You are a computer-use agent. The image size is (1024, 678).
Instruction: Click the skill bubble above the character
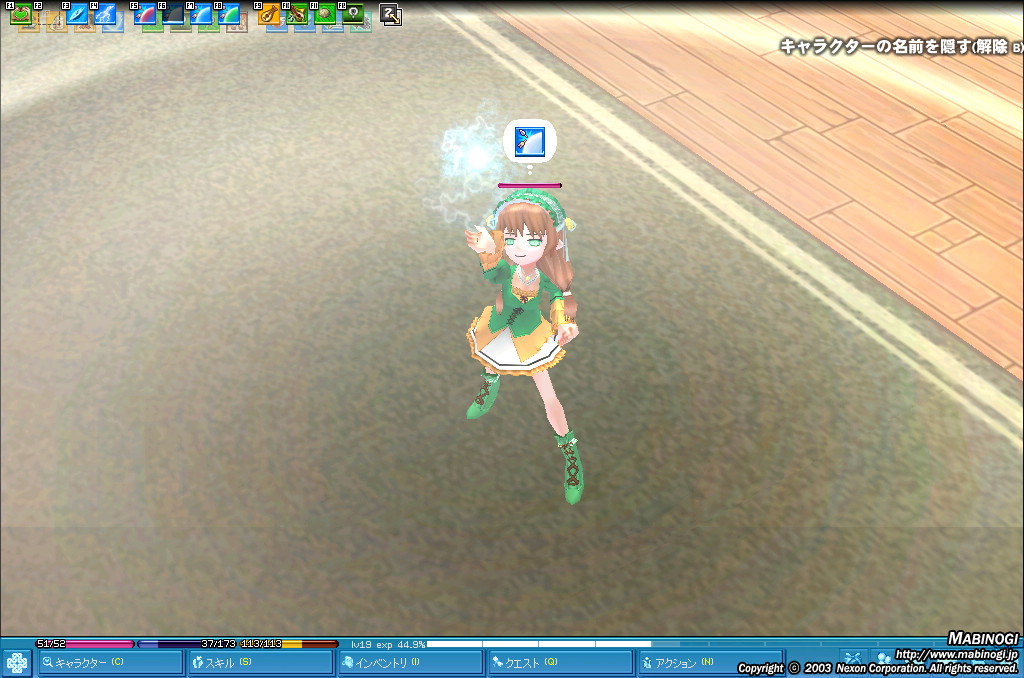coord(530,142)
